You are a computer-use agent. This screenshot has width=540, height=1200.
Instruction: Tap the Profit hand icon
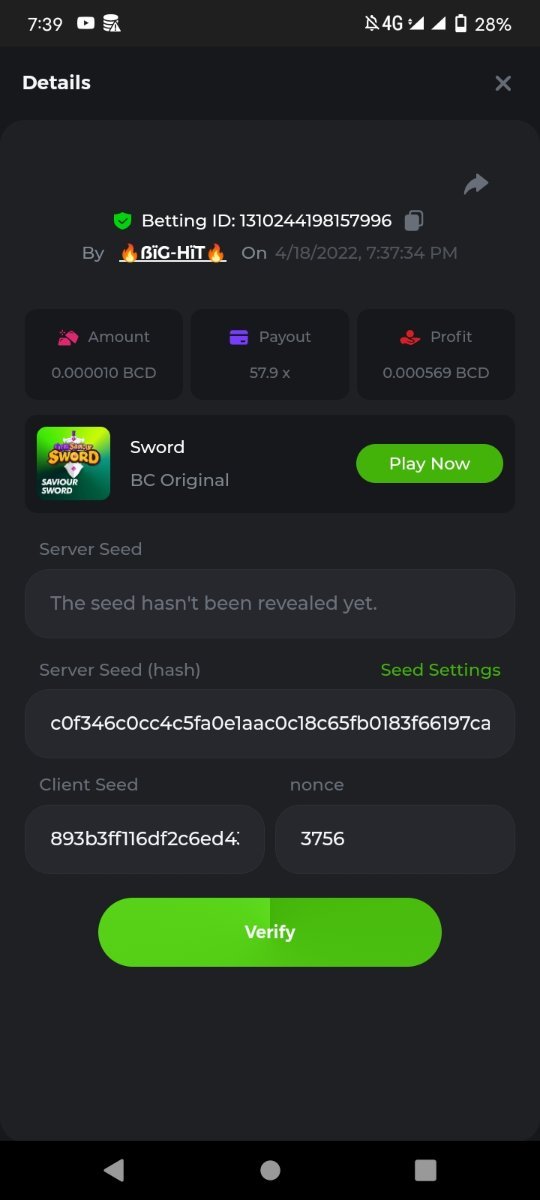tap(410, 338)
